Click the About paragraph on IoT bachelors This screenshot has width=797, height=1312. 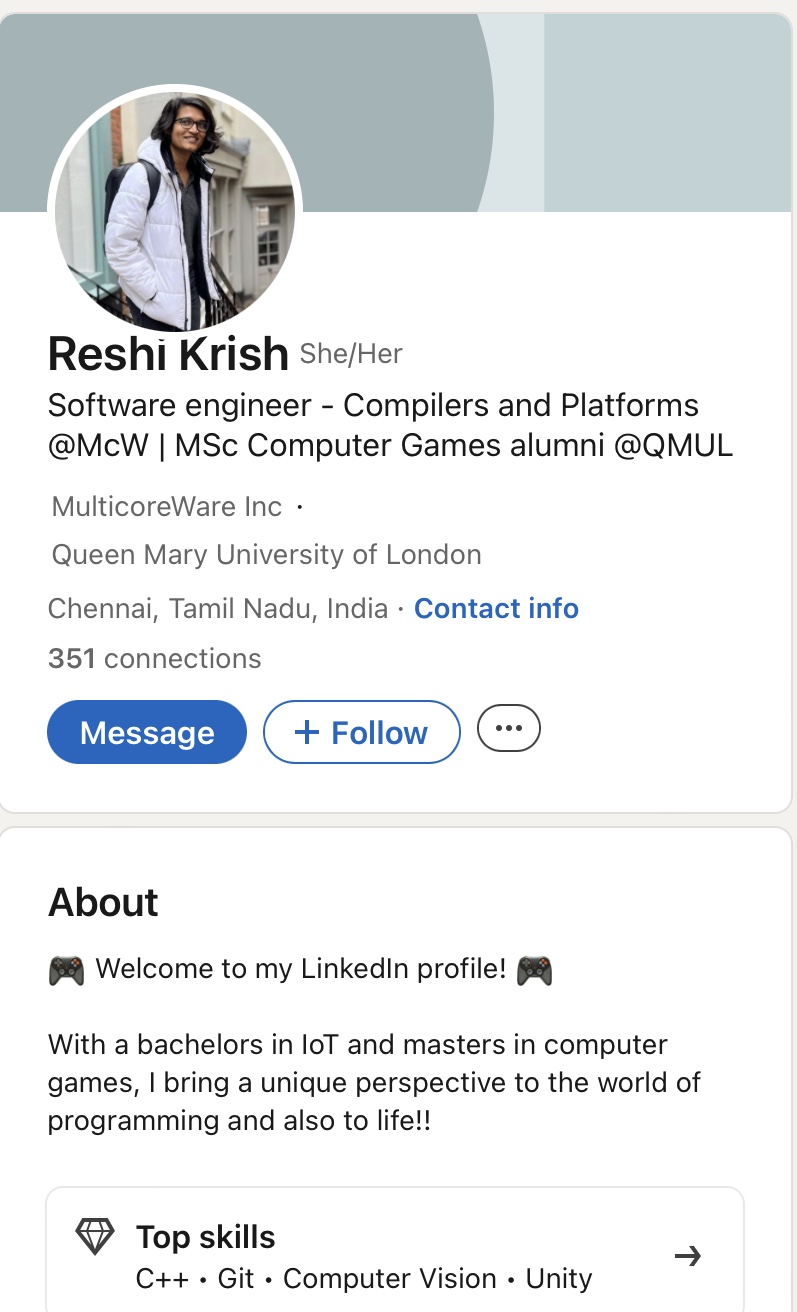[374, 1083]
